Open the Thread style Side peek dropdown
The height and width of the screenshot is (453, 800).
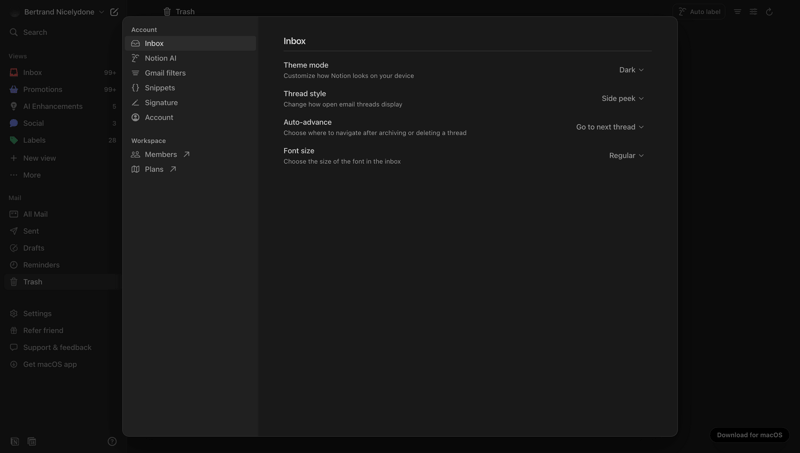click(x=622, y=98)
